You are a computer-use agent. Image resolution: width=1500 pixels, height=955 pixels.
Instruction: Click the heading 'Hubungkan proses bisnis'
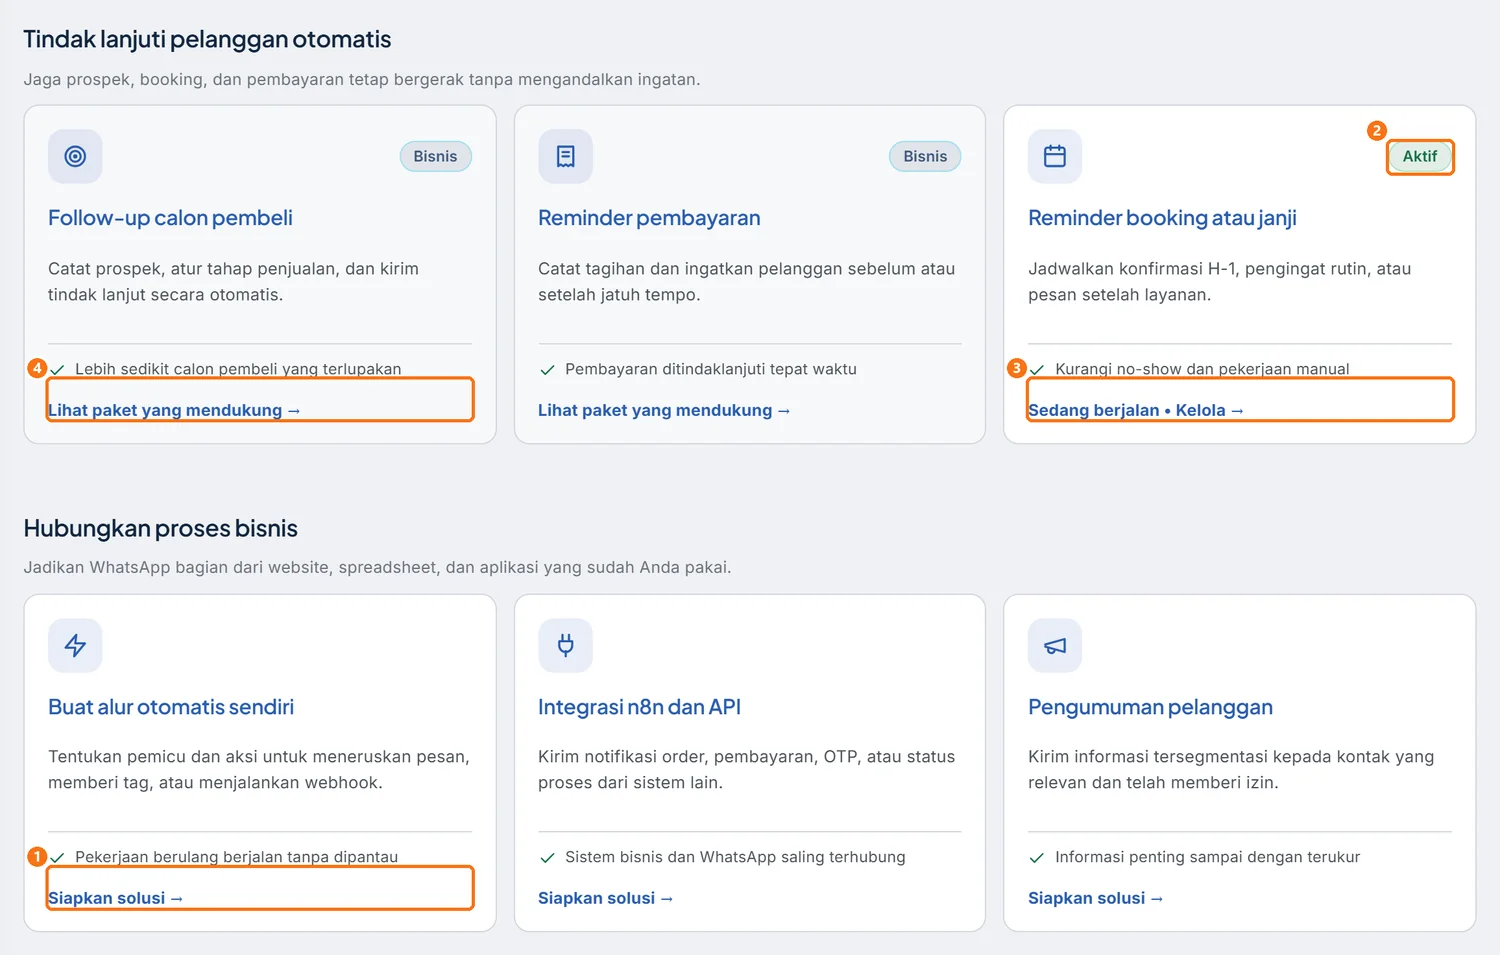tap(160, 528)
